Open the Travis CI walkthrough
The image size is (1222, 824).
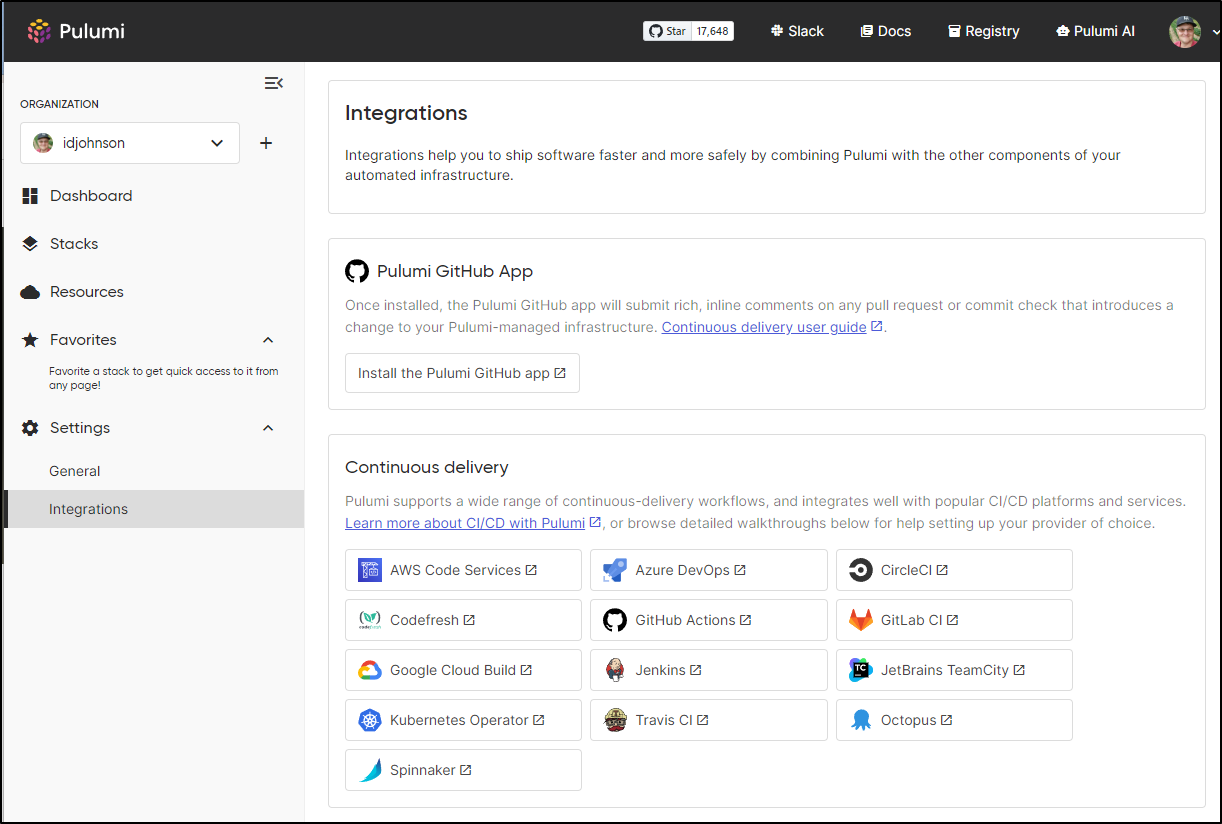pos(709,720)
